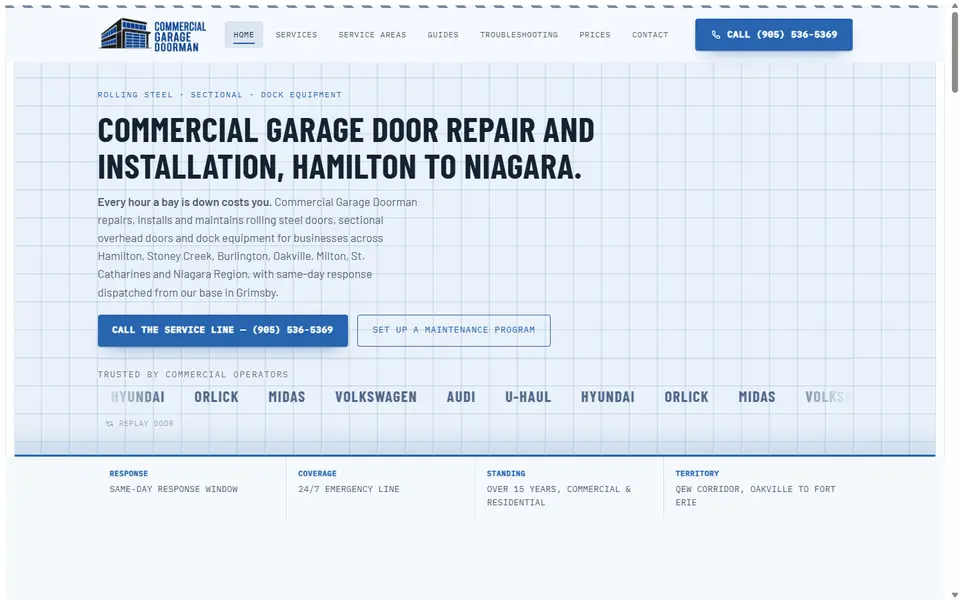Click the second Hyundai client name

click(607, 397)
